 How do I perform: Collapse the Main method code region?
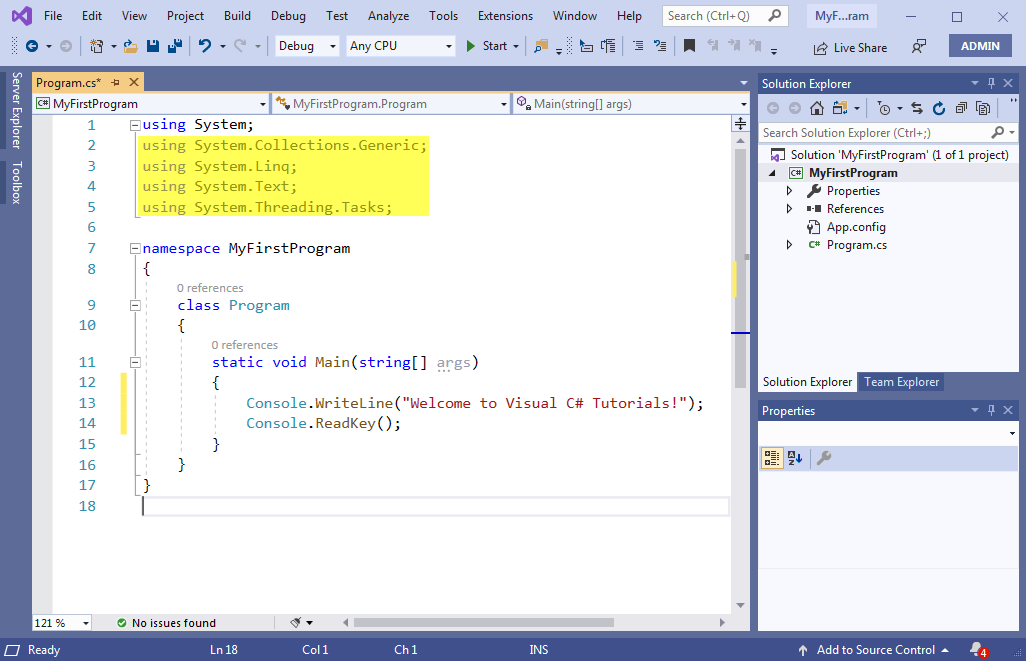pyautogui.click(x=135, y=362)
